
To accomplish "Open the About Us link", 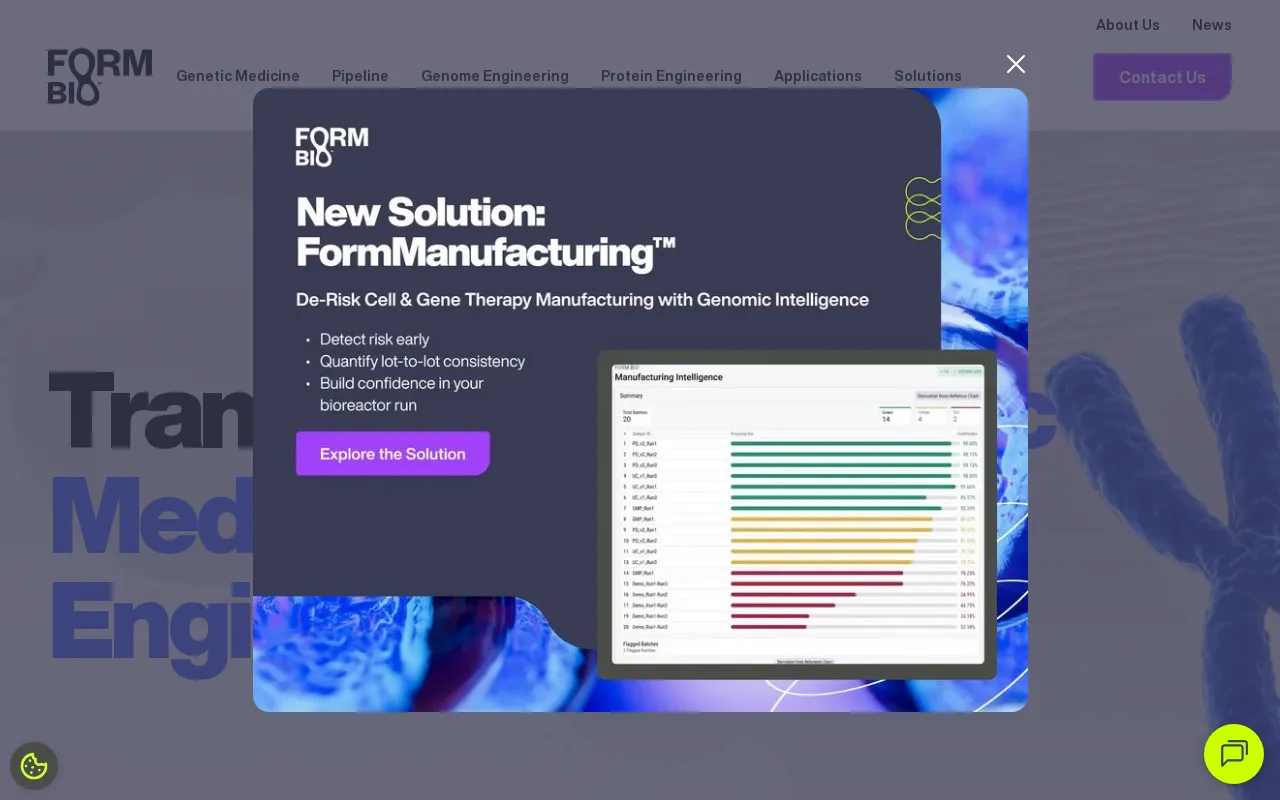I will coord(1128,25).
